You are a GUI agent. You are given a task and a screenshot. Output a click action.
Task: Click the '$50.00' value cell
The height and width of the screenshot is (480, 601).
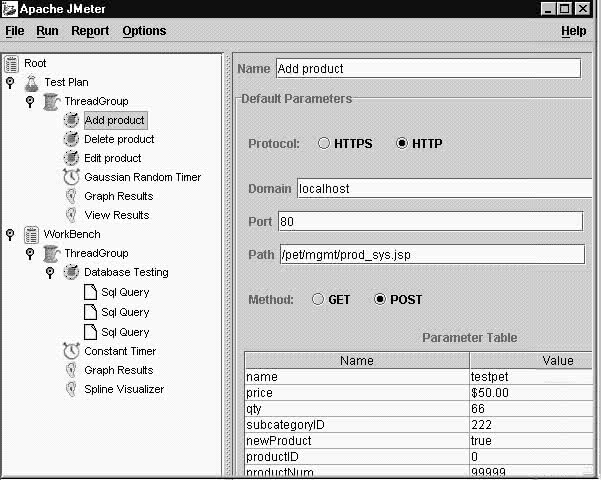(x=531, y=393)
